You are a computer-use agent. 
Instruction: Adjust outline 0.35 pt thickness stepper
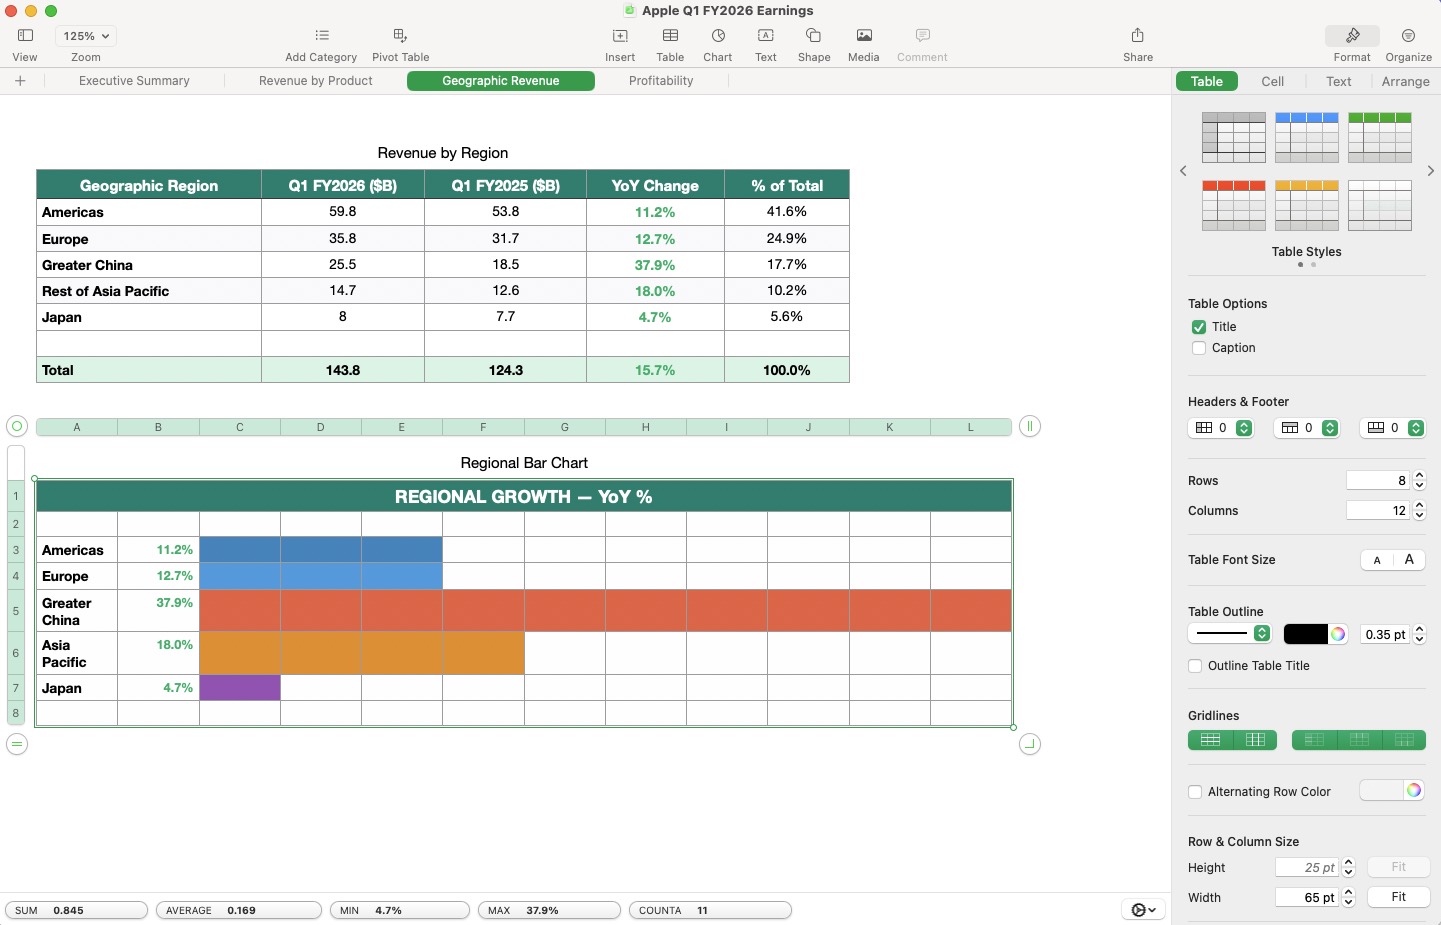(x=1419, y=635)
